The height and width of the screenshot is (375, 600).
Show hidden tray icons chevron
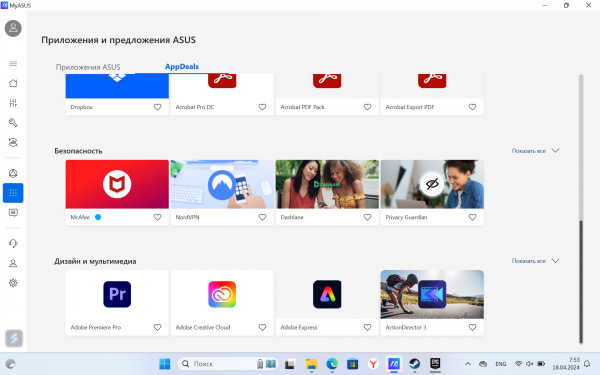point(468,364)
